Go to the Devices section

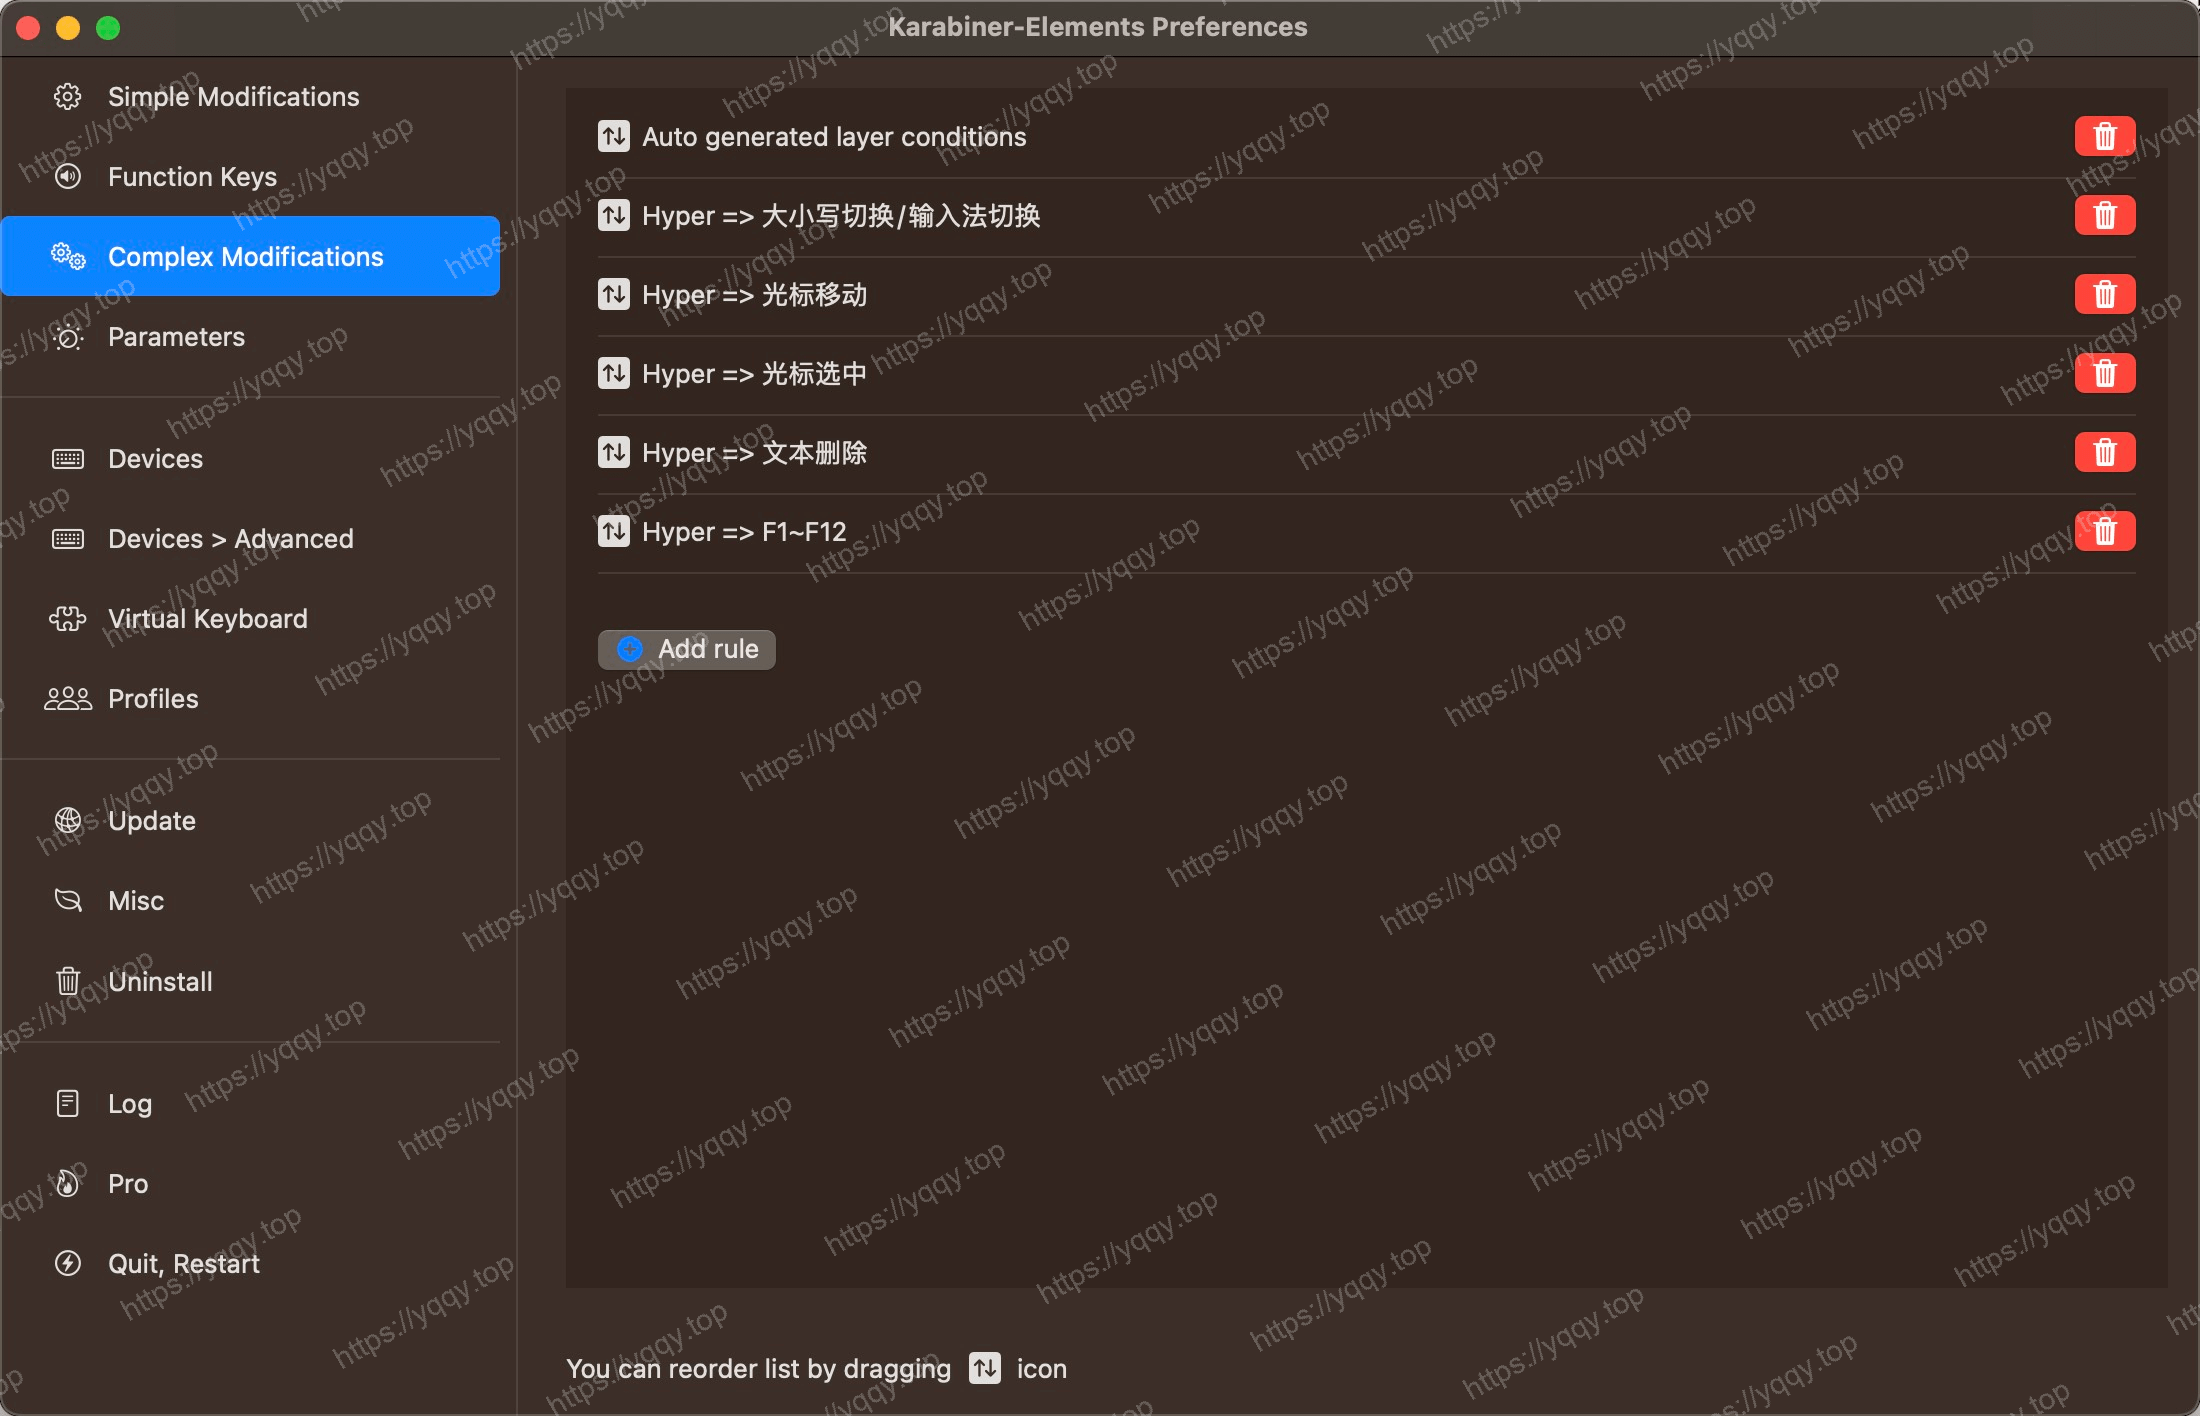point(251,459)
